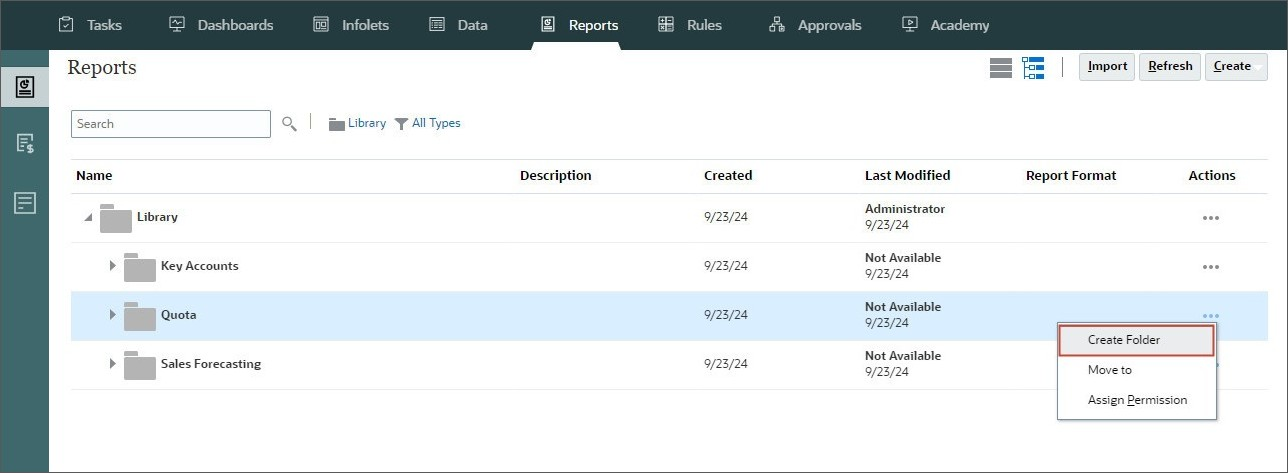Image resolution: width=1288 pixels, height=473 pixels.
Task: Select the Quota folder name
Action: [178, 315]
